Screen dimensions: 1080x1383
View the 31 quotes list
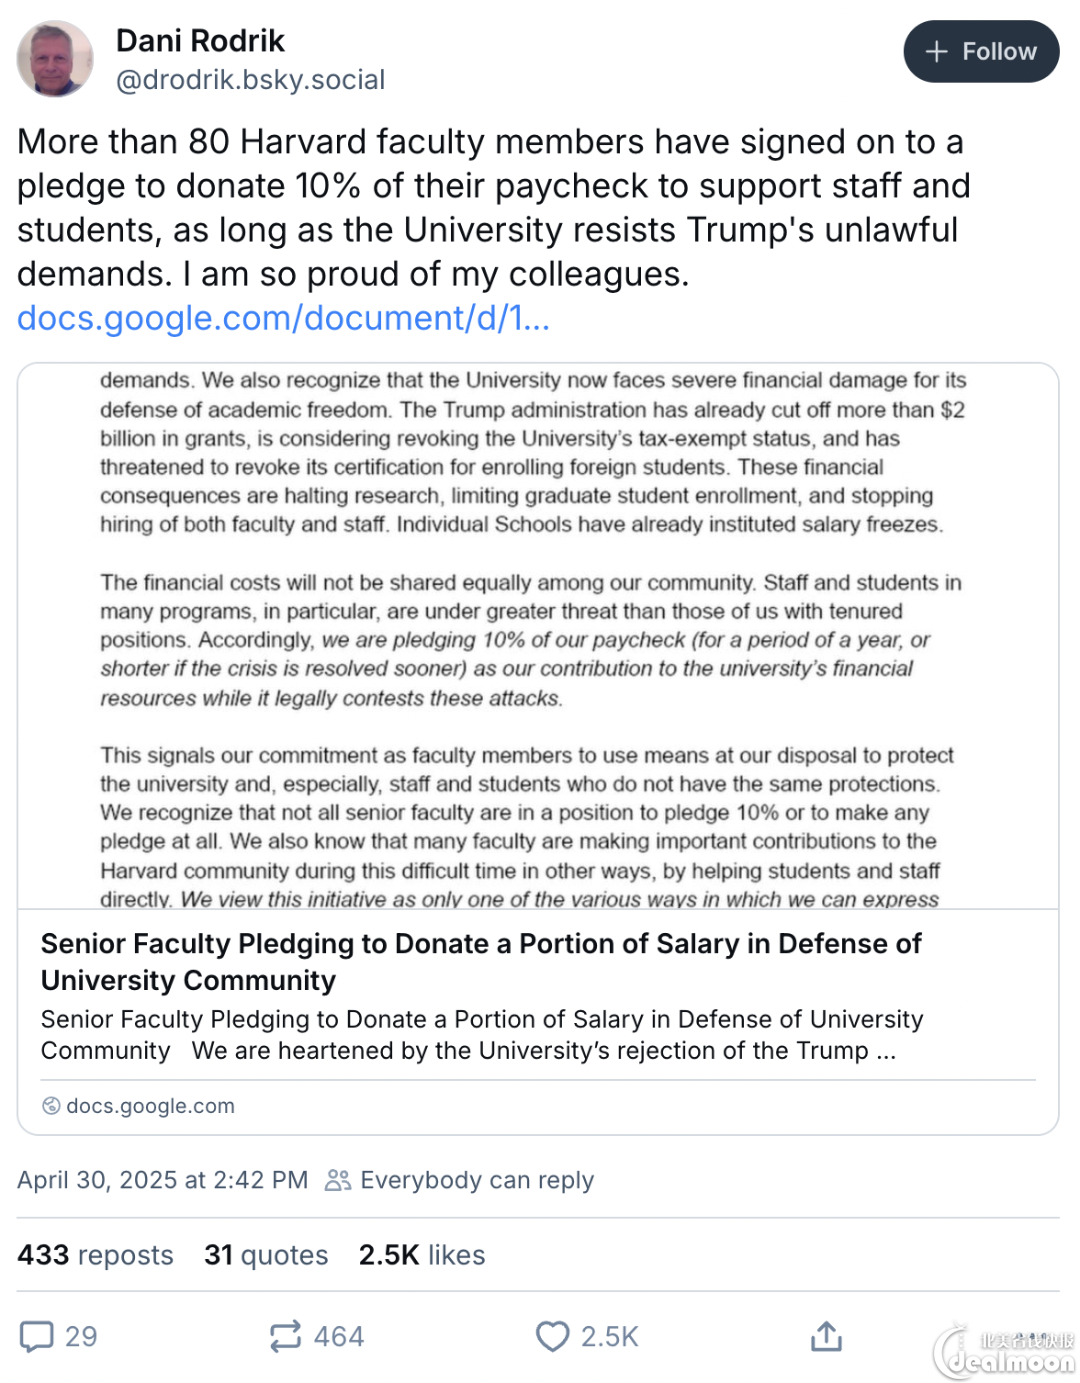point(266,1255)
